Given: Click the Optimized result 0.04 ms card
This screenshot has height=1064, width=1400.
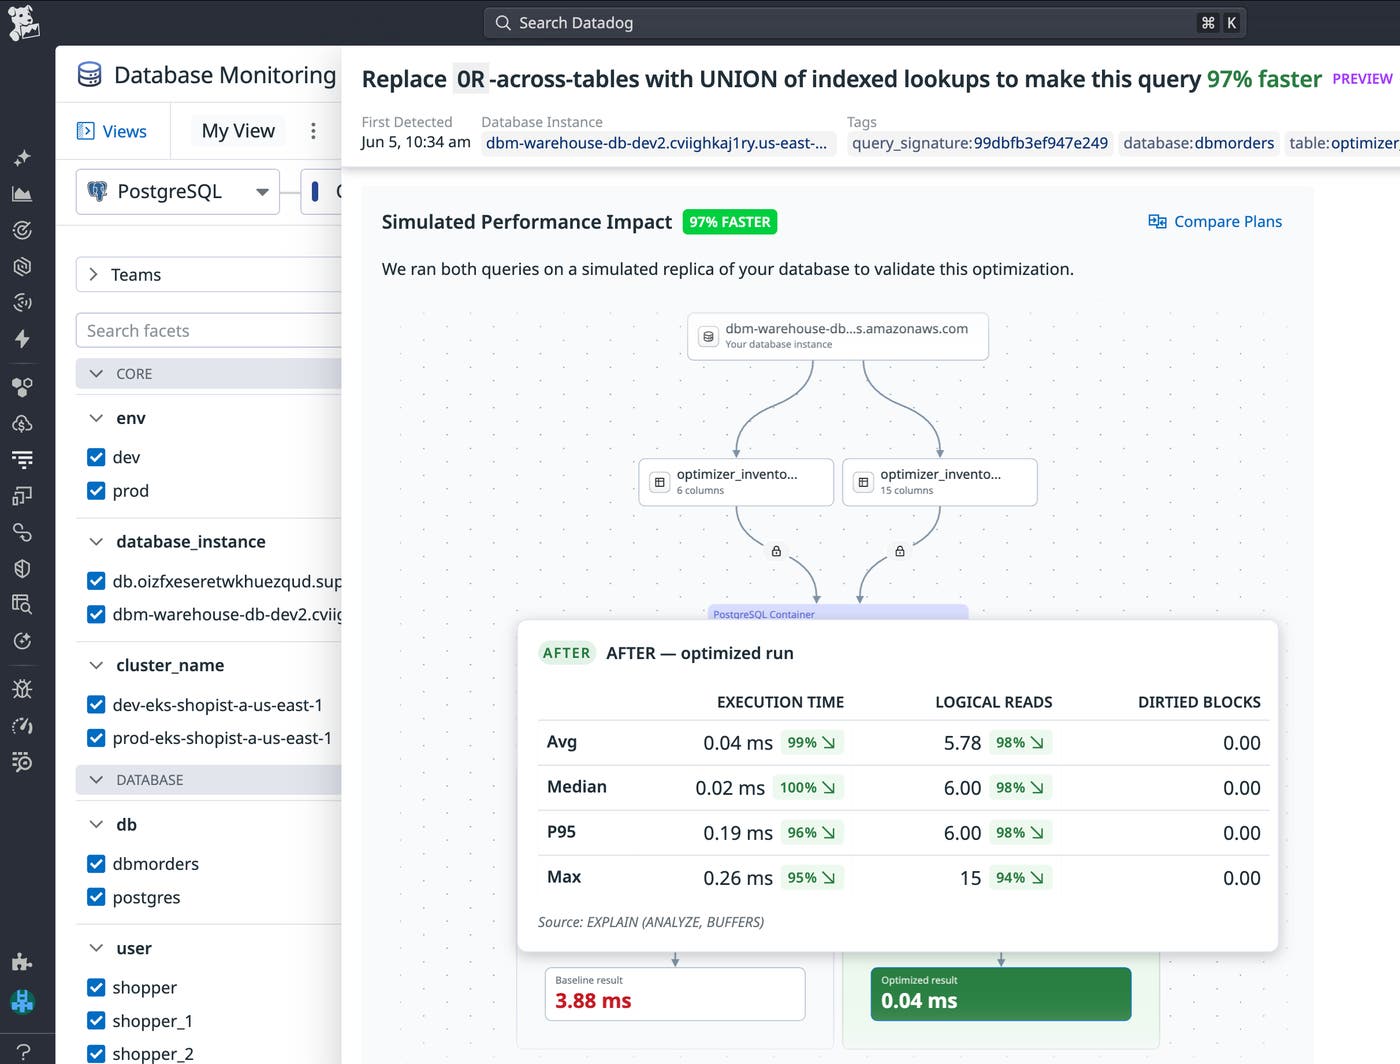Looking at the screenshot, I should (1001, 994).
